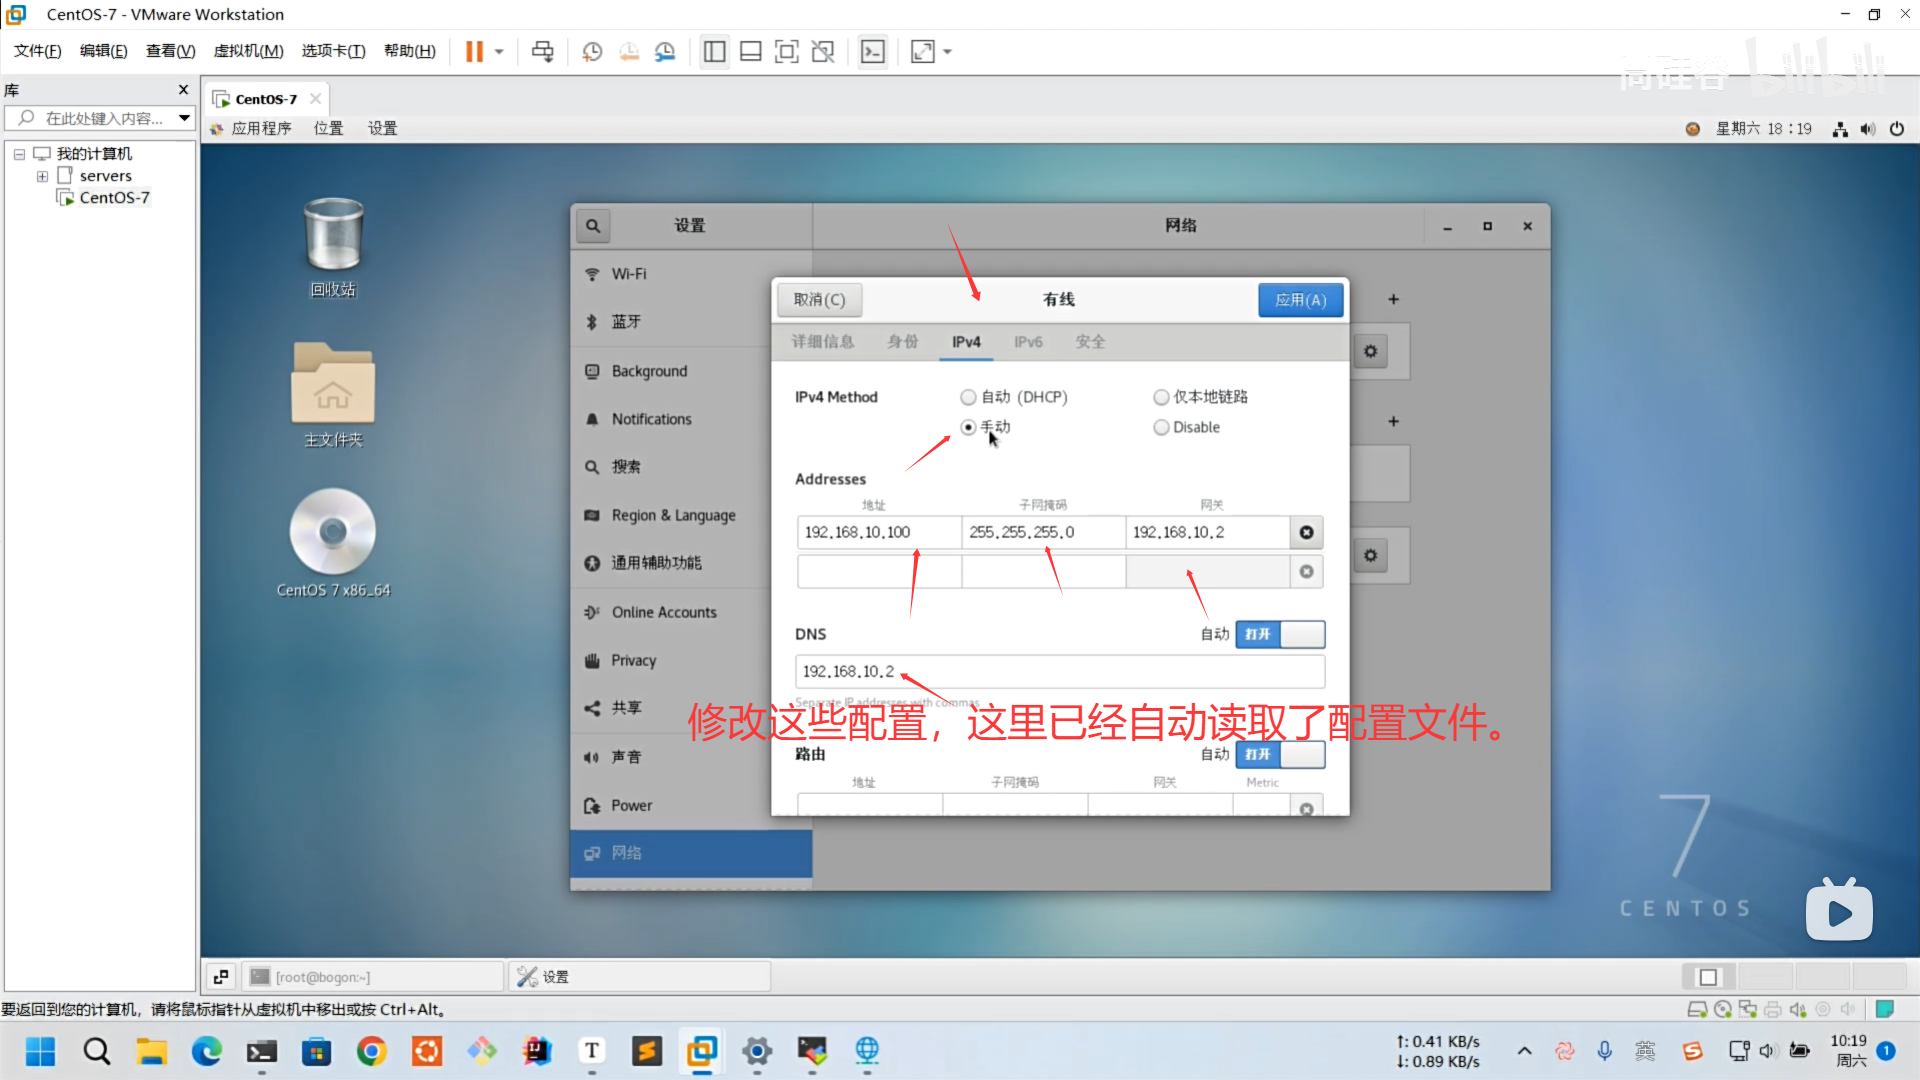Open the library search dropdown arrow
The image size is (1920, 1080).
(x=184, y=118)
